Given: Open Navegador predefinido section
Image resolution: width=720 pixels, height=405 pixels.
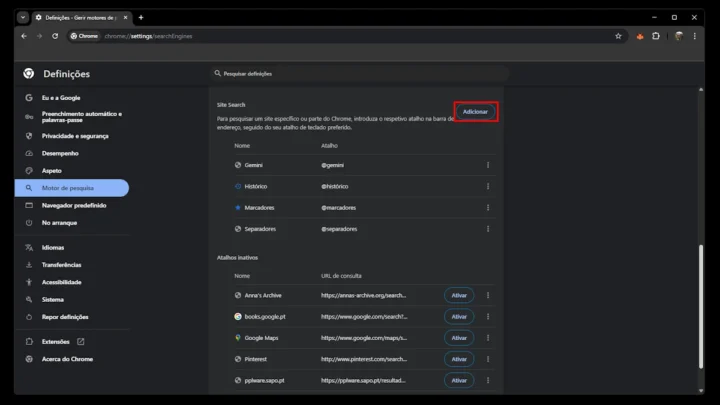Looking at the screenshot, I should 76,205.
